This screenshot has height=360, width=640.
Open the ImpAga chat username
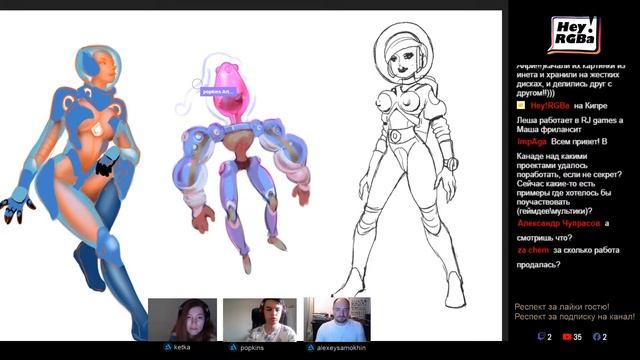(531, 142)
